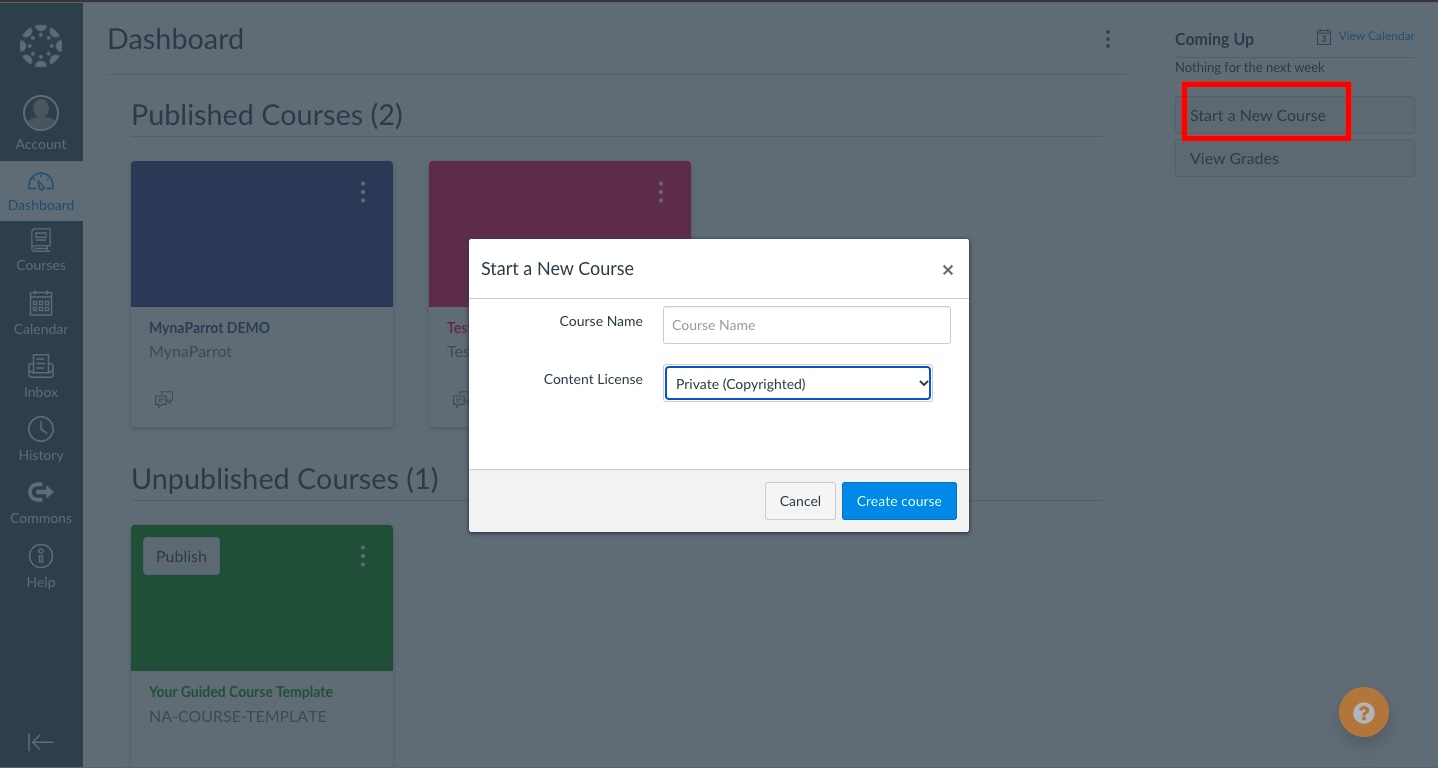Click the Dashboard page heading

[x=176, y=39]
